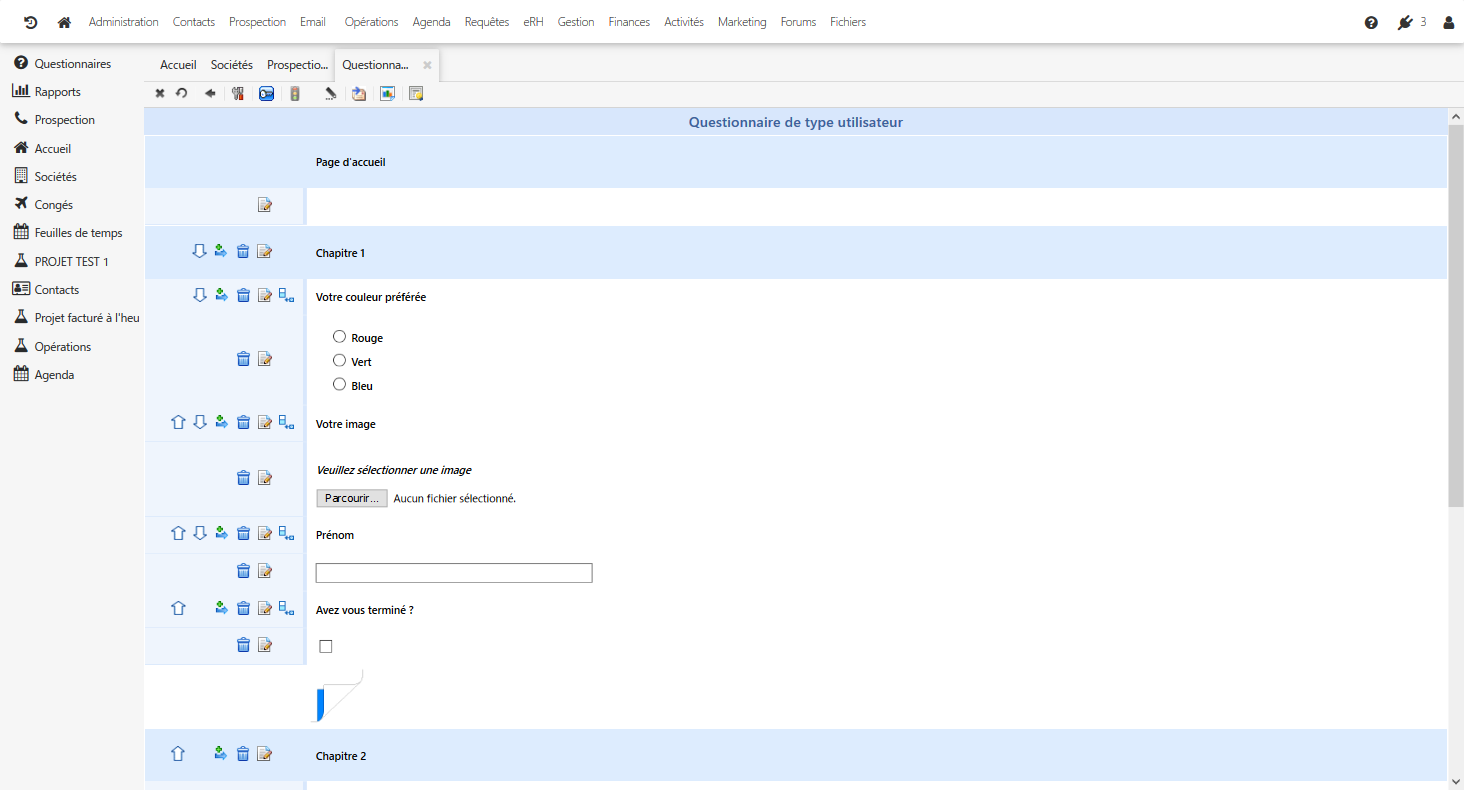Open Feuilles de temps in sidebar

(x=79, y=233)
